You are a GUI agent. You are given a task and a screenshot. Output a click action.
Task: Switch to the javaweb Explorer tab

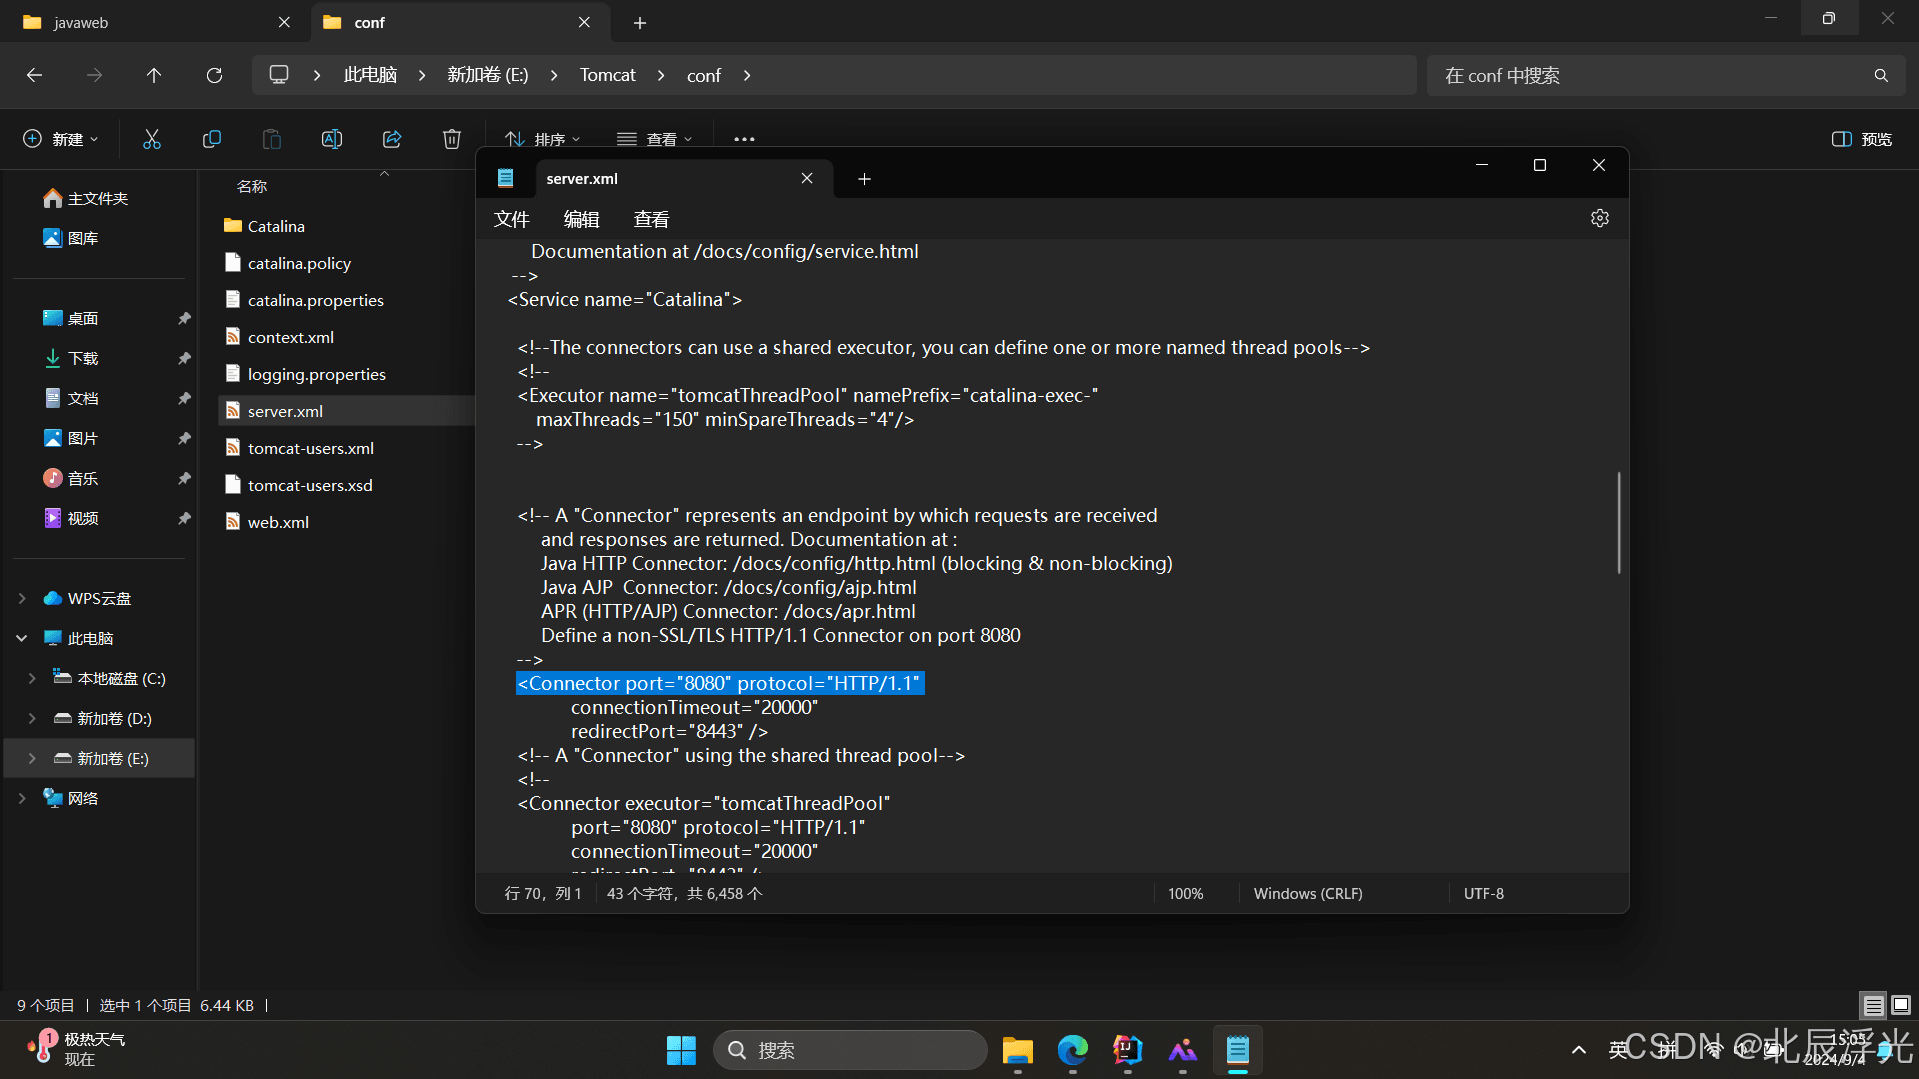pyautogui.click(x=155, y=22)
